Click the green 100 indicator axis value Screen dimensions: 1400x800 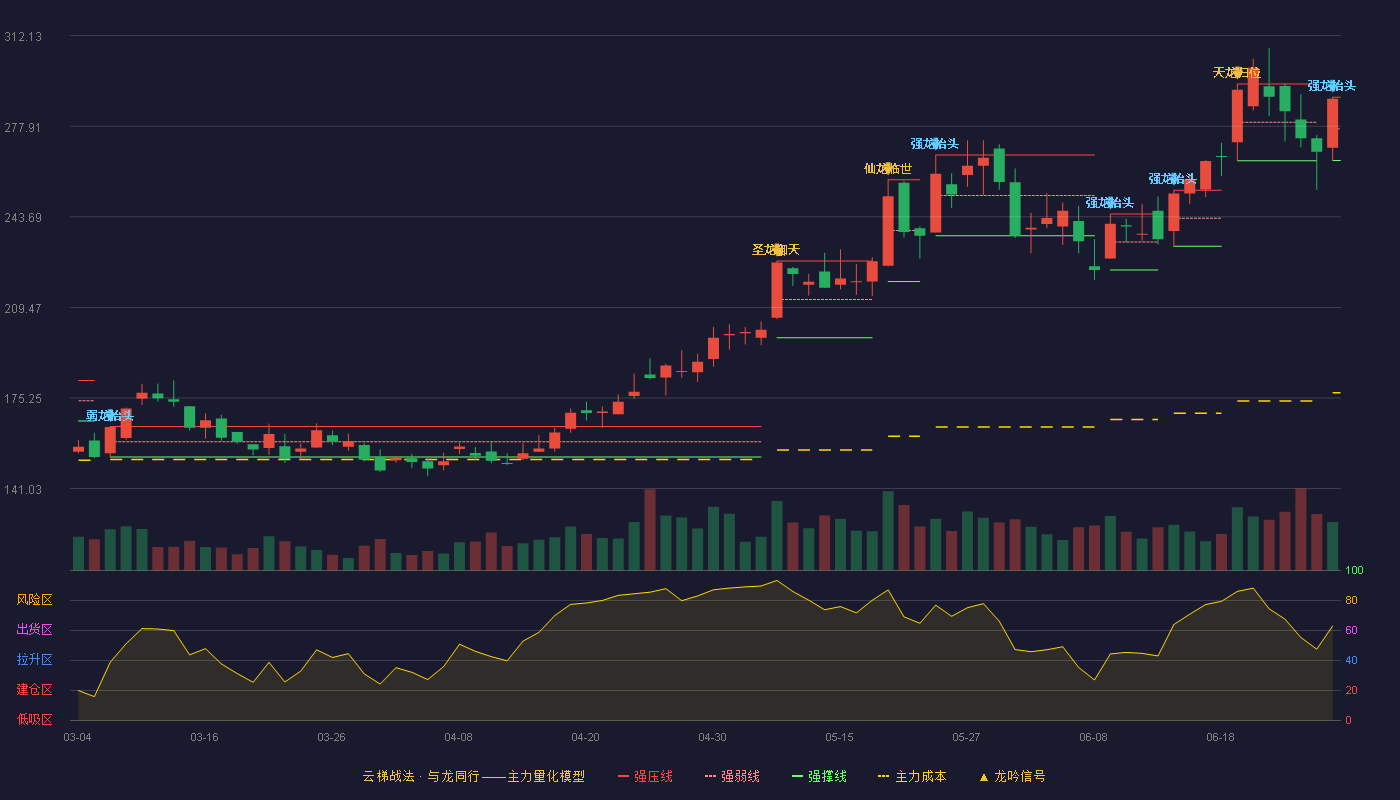click(x=1354, y=570)
